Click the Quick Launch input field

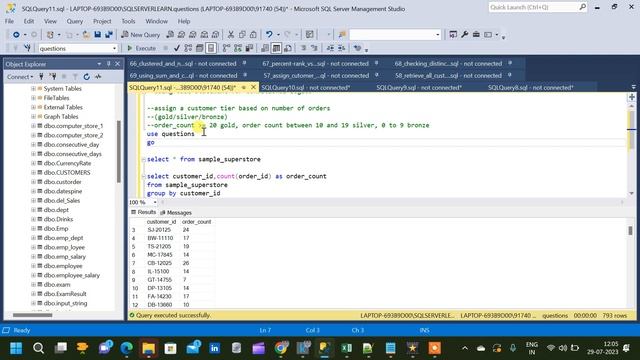(x=533, y=7)
